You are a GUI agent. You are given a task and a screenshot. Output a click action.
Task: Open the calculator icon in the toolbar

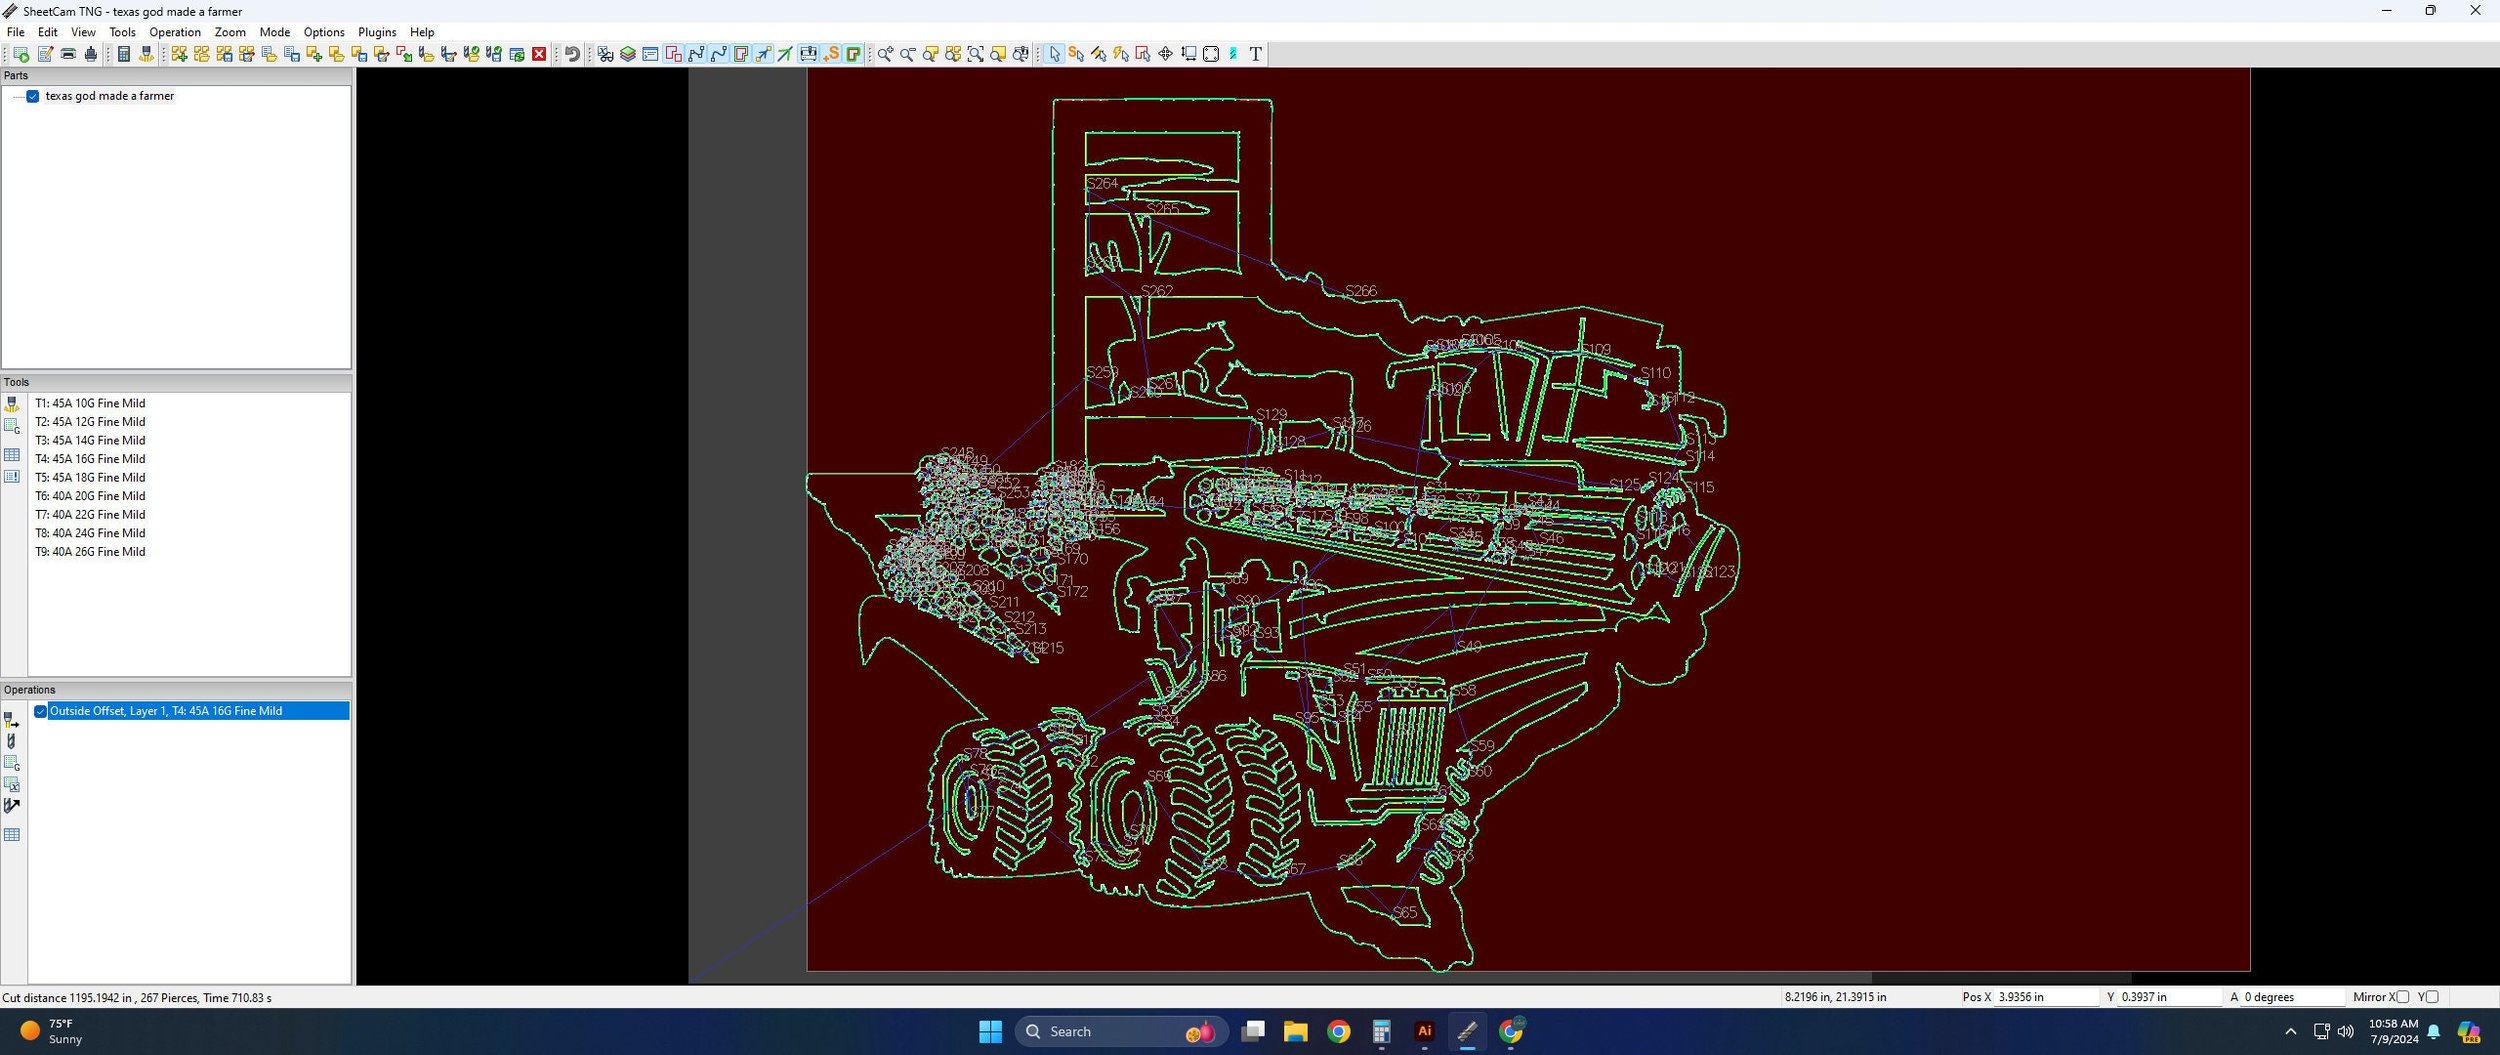(x=124, y=54)
